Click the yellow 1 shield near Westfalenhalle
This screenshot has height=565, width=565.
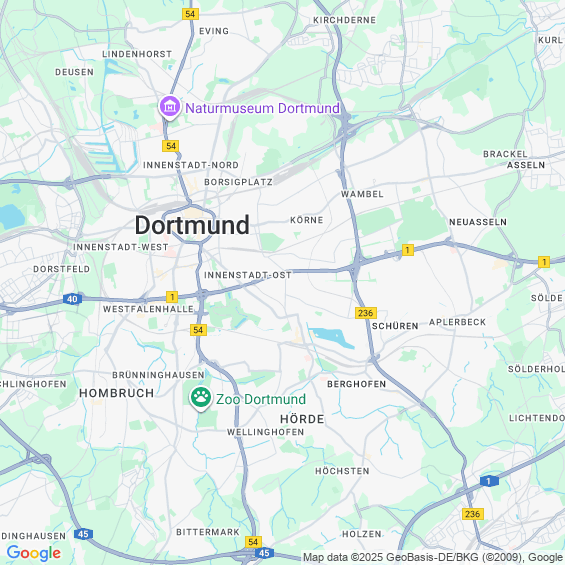[x=172, y=297]
